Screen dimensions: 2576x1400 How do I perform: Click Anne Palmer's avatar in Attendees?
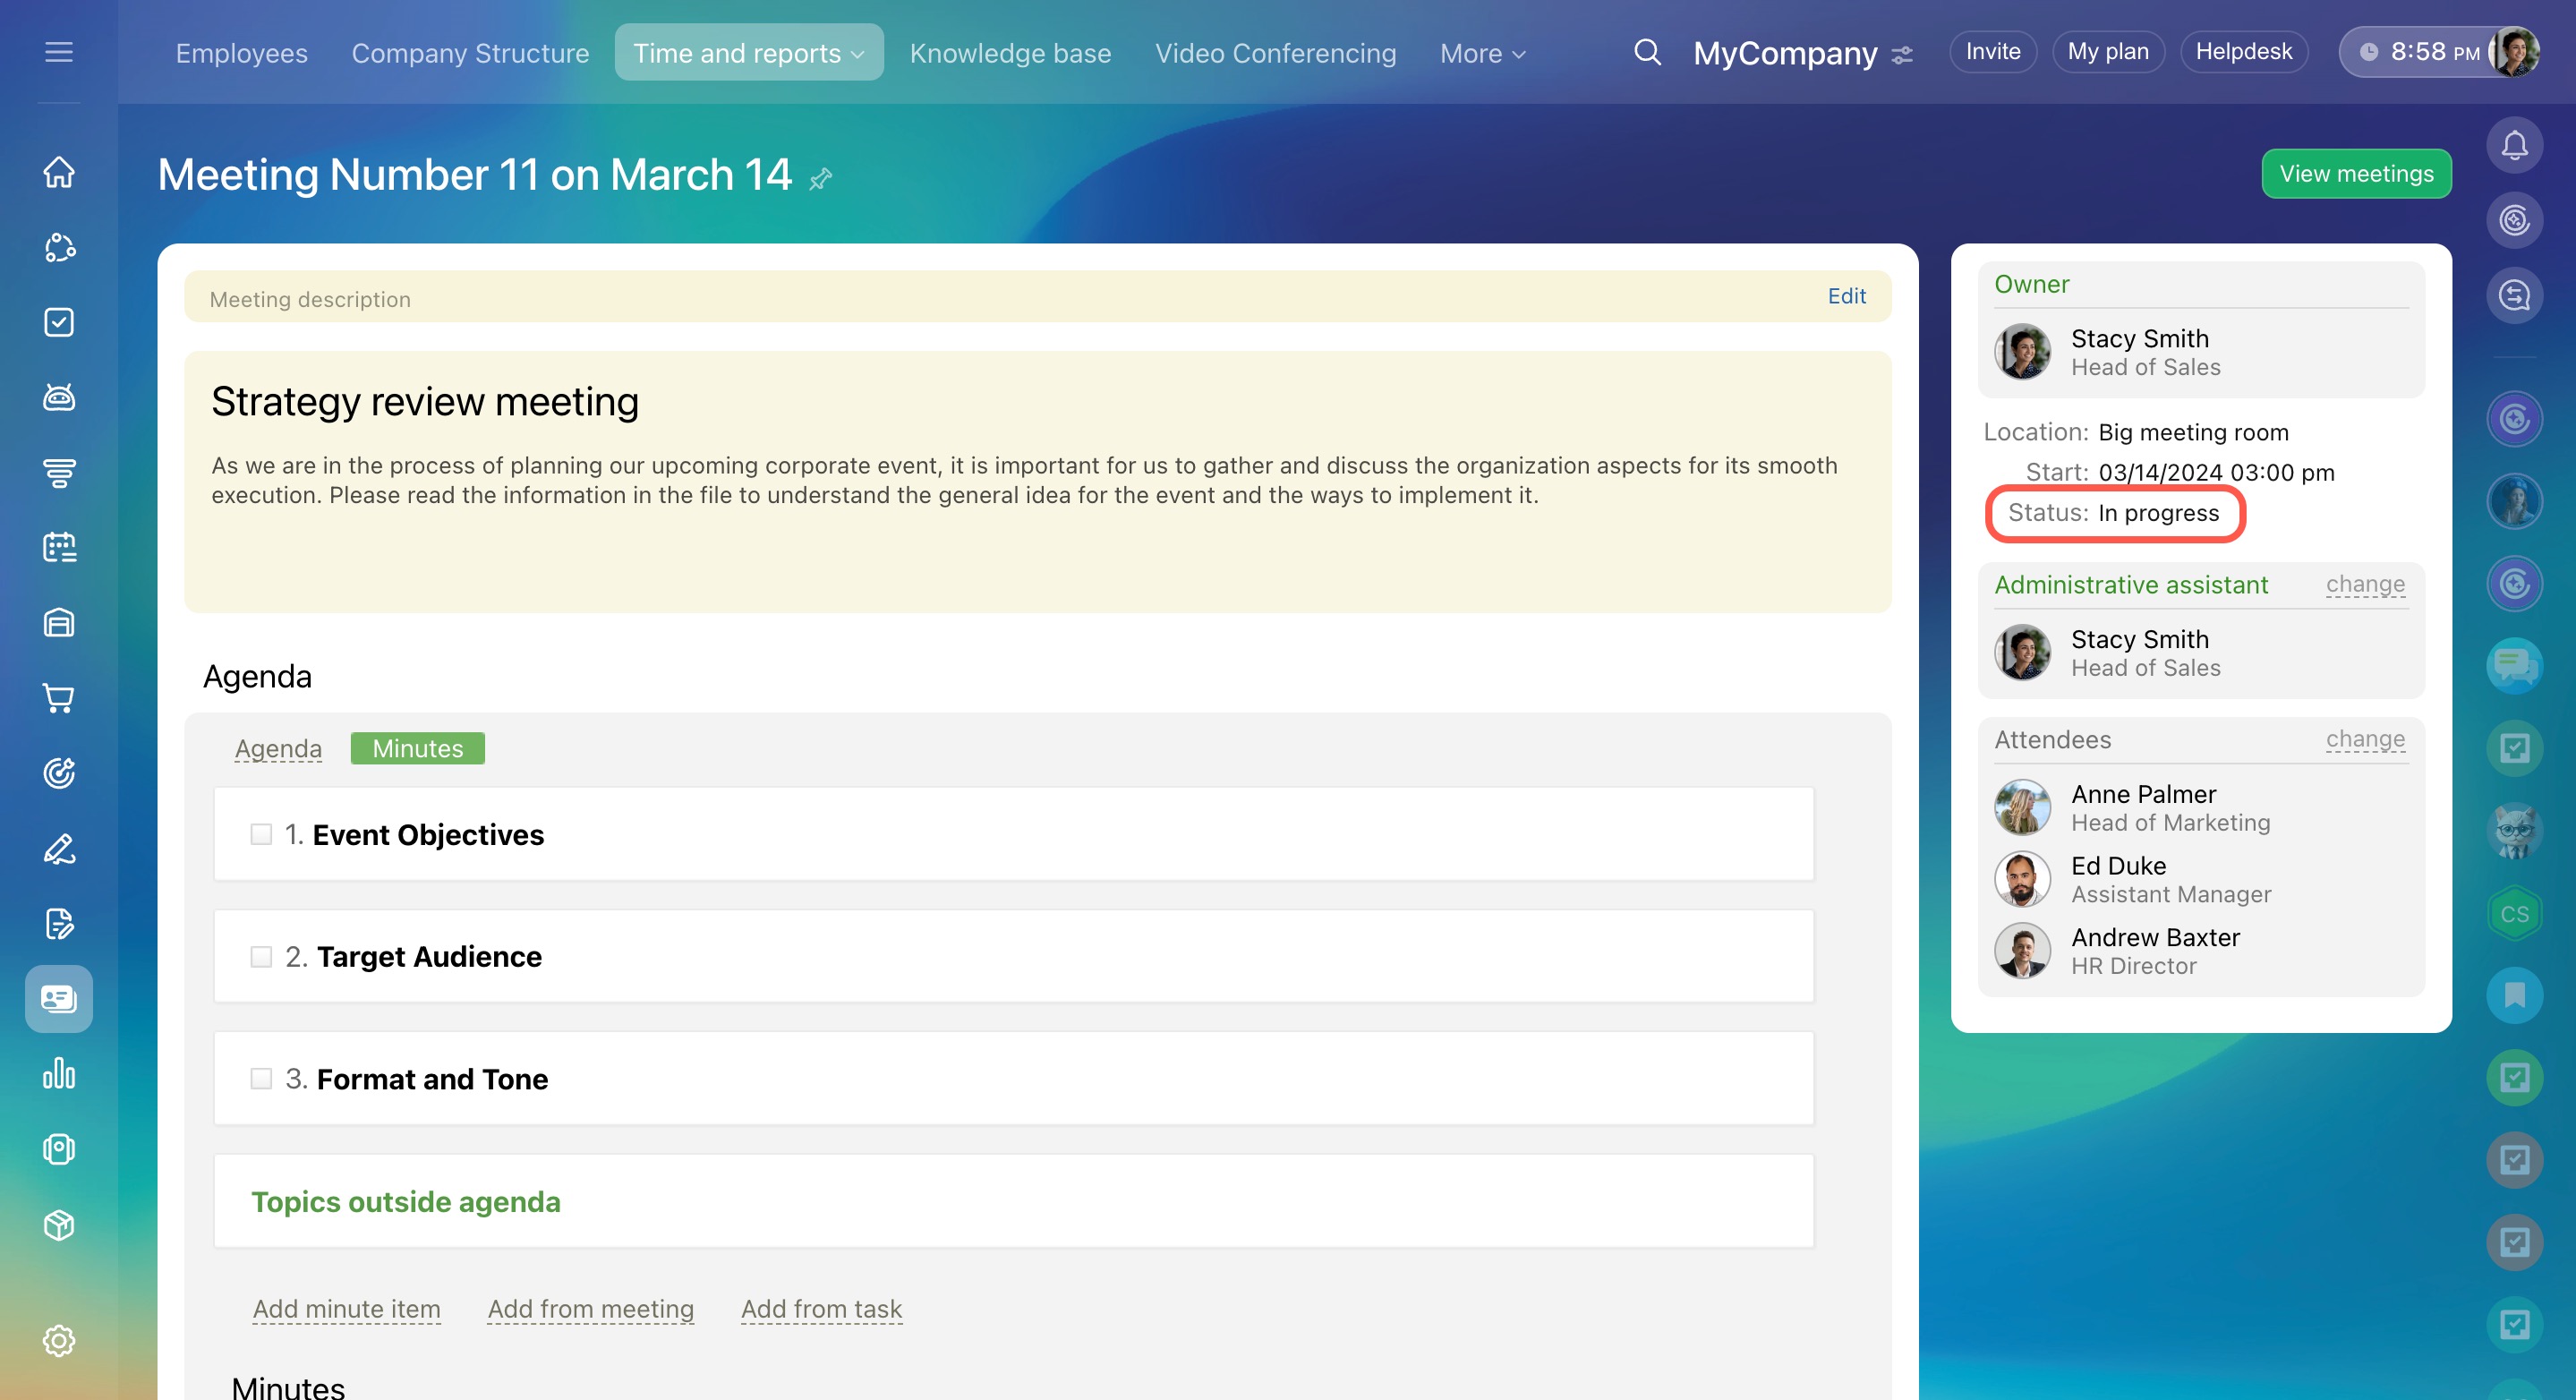(x=2022, y=808)
